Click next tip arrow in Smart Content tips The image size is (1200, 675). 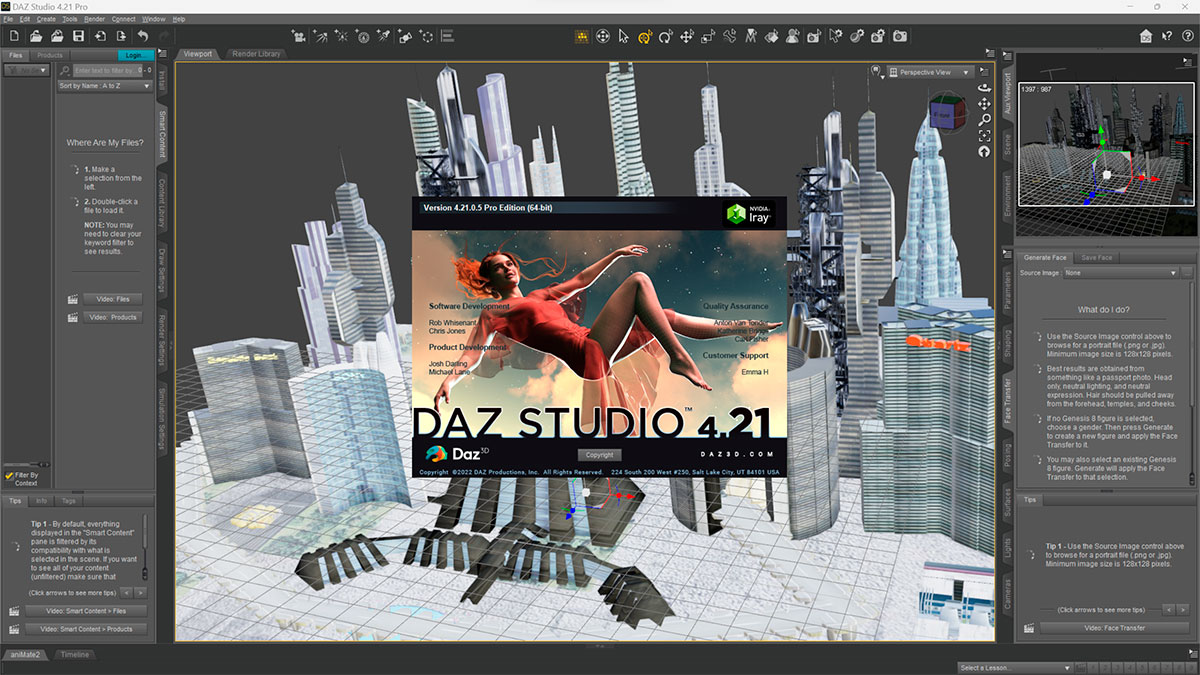tap(141, 593)
